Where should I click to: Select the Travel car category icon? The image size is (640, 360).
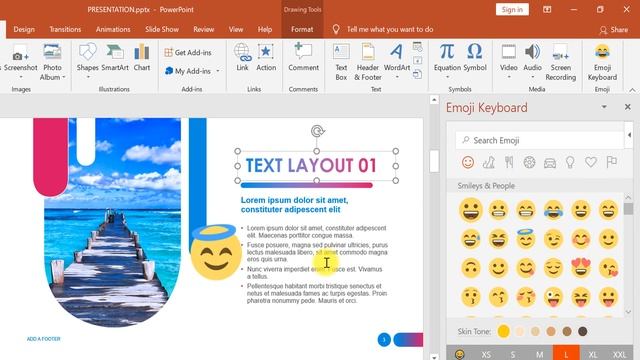pos(550,163)
